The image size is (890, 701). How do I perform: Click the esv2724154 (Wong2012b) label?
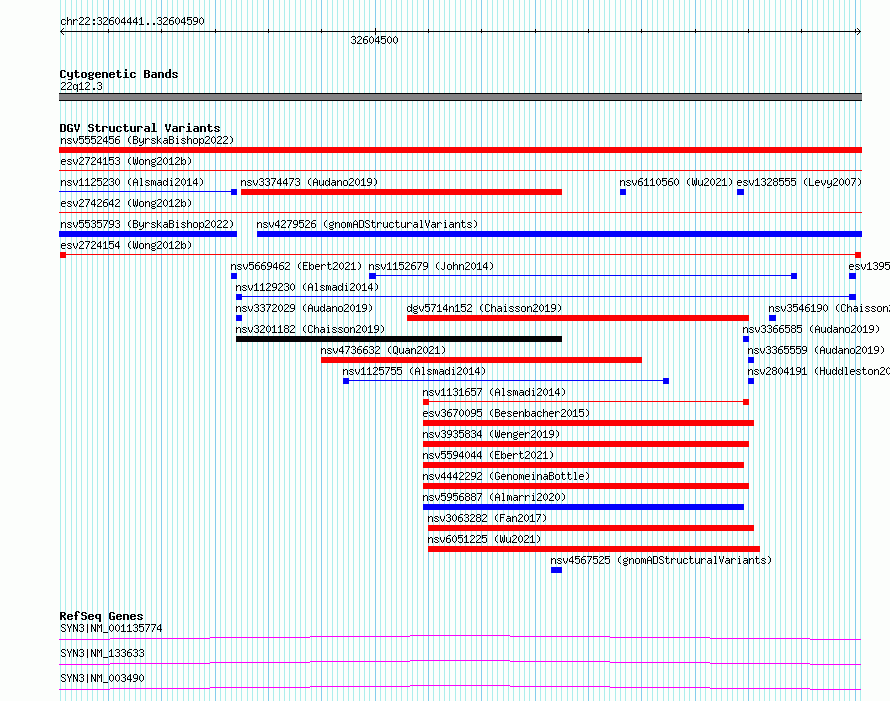126,245
